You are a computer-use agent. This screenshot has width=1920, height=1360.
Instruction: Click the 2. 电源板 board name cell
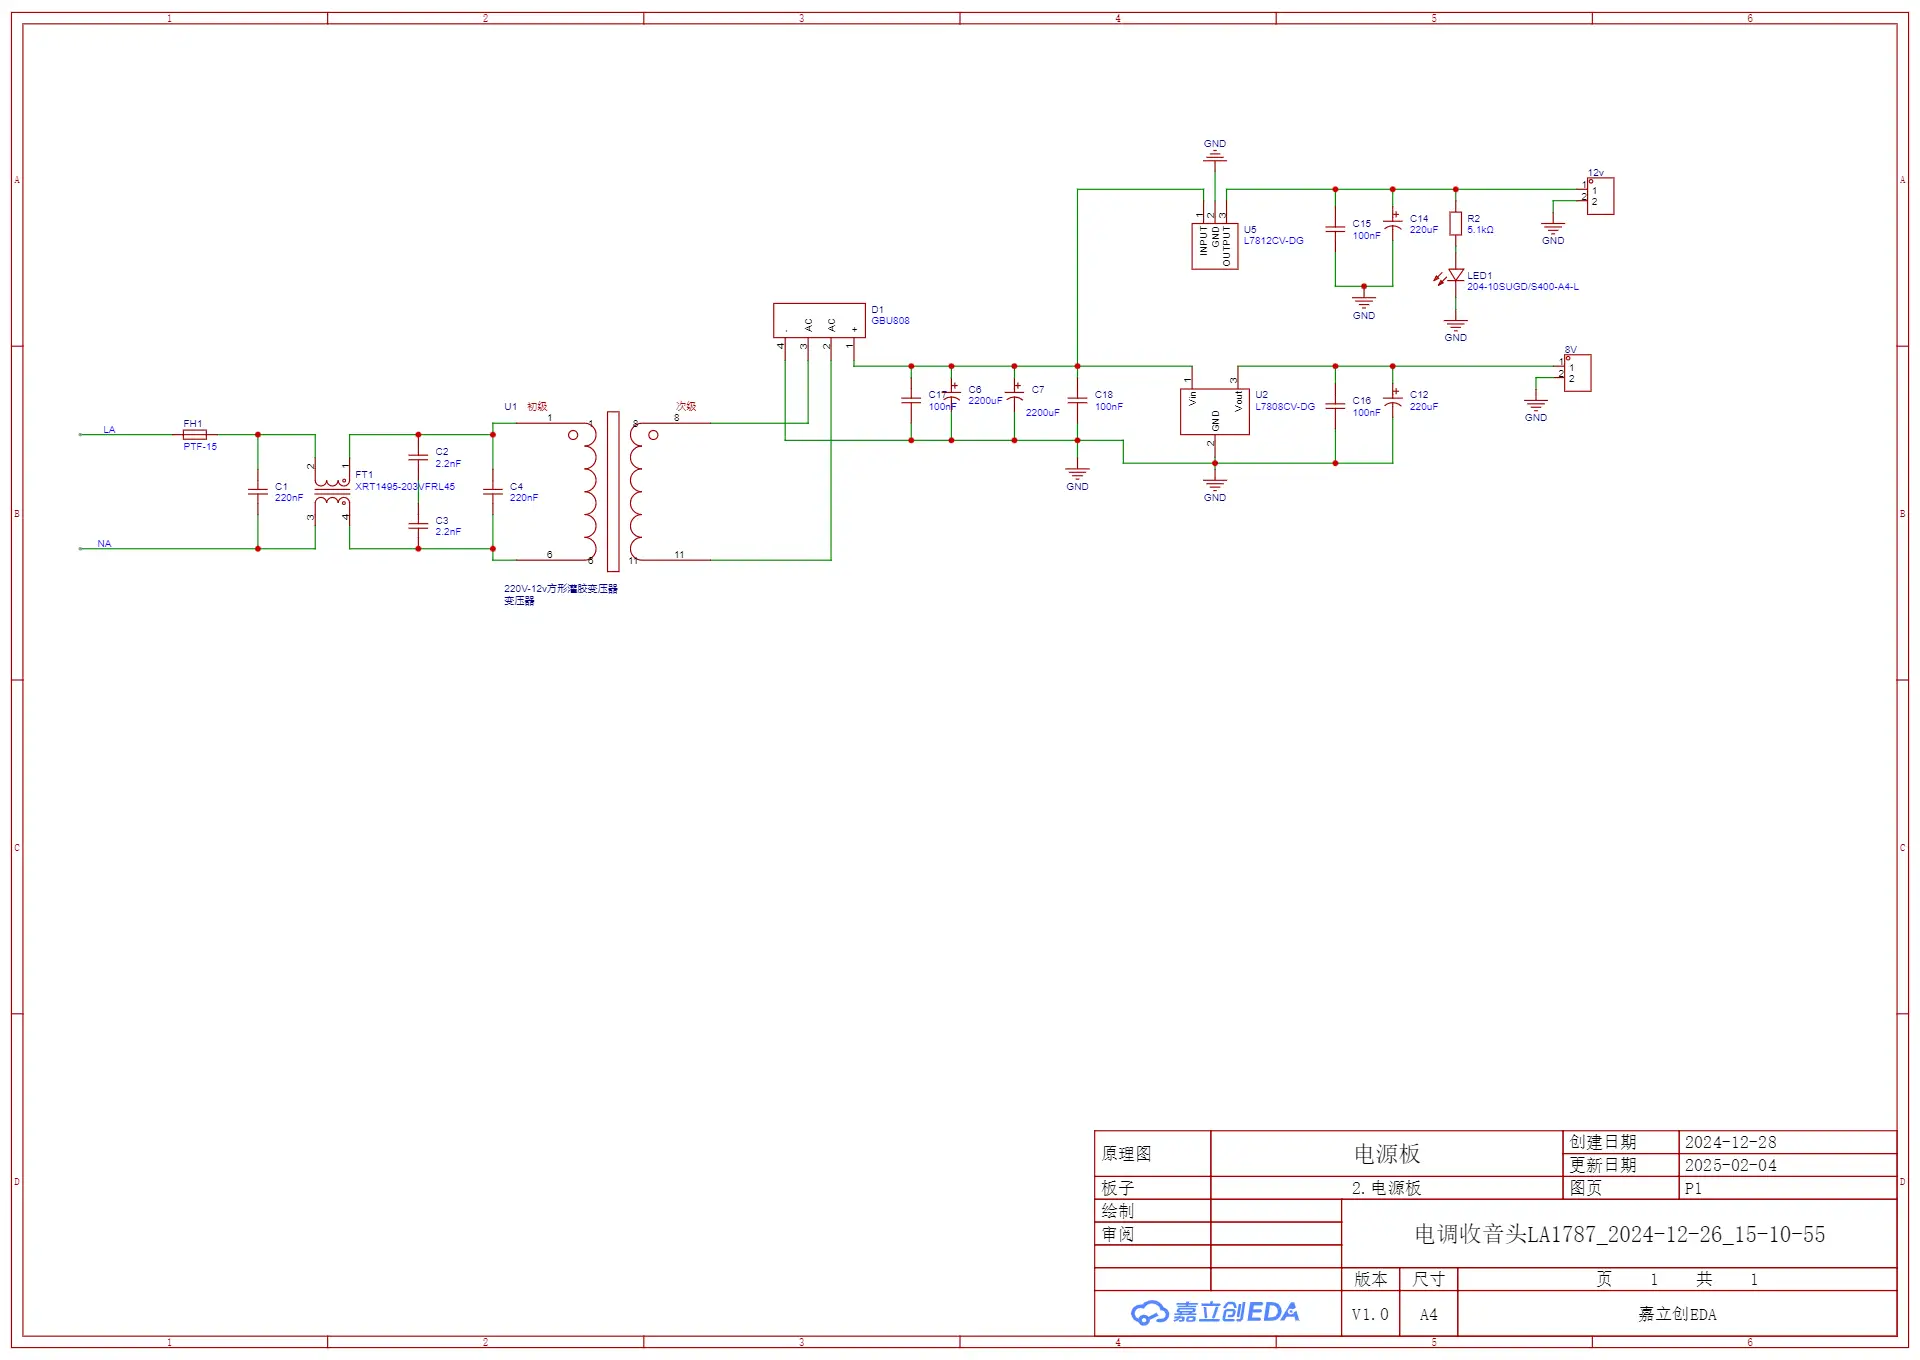click(x=1387, y=1188)
